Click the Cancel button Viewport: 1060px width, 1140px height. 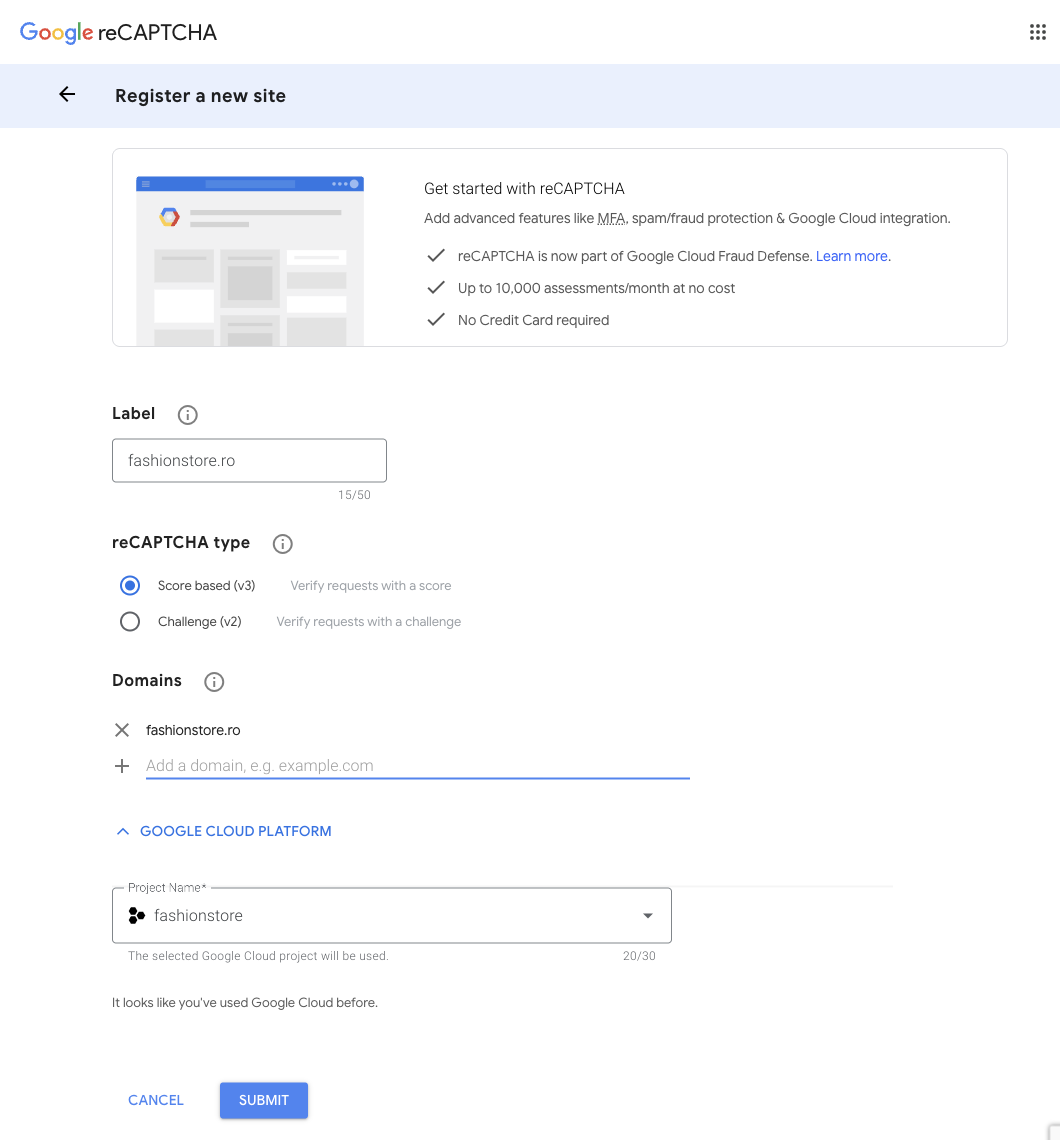point(156,1100)
